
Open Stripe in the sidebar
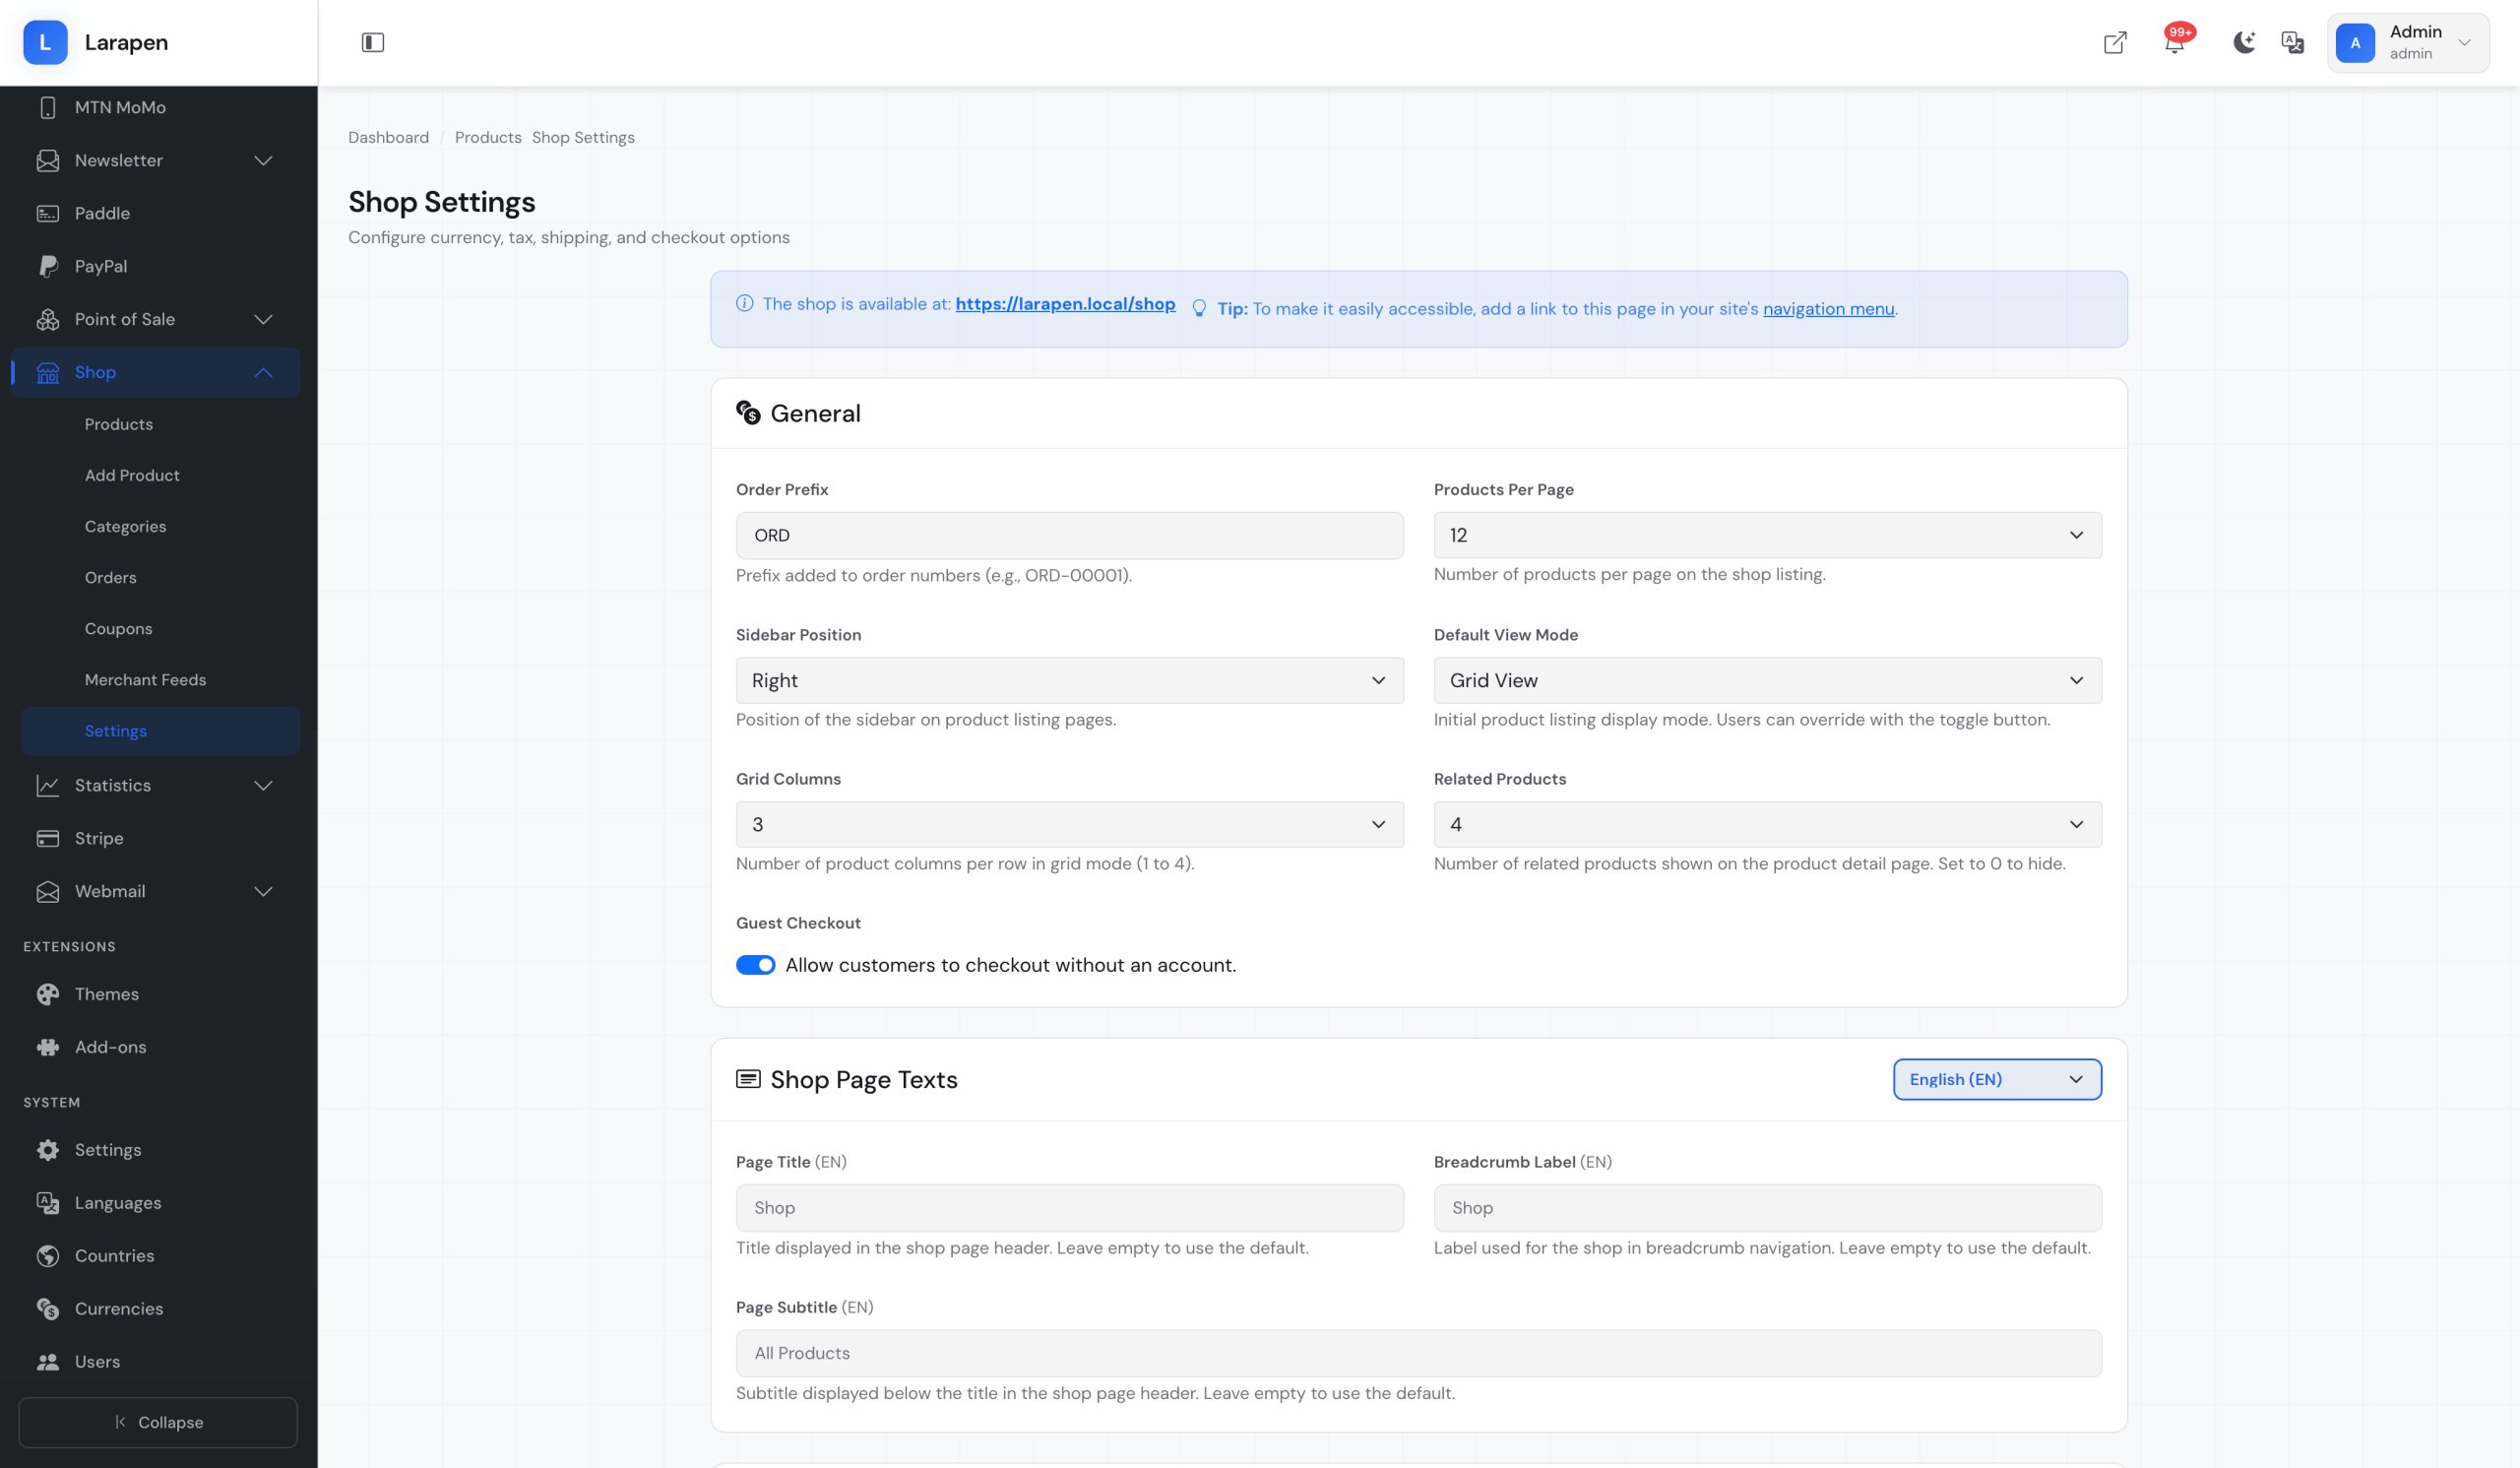point(99,838)
